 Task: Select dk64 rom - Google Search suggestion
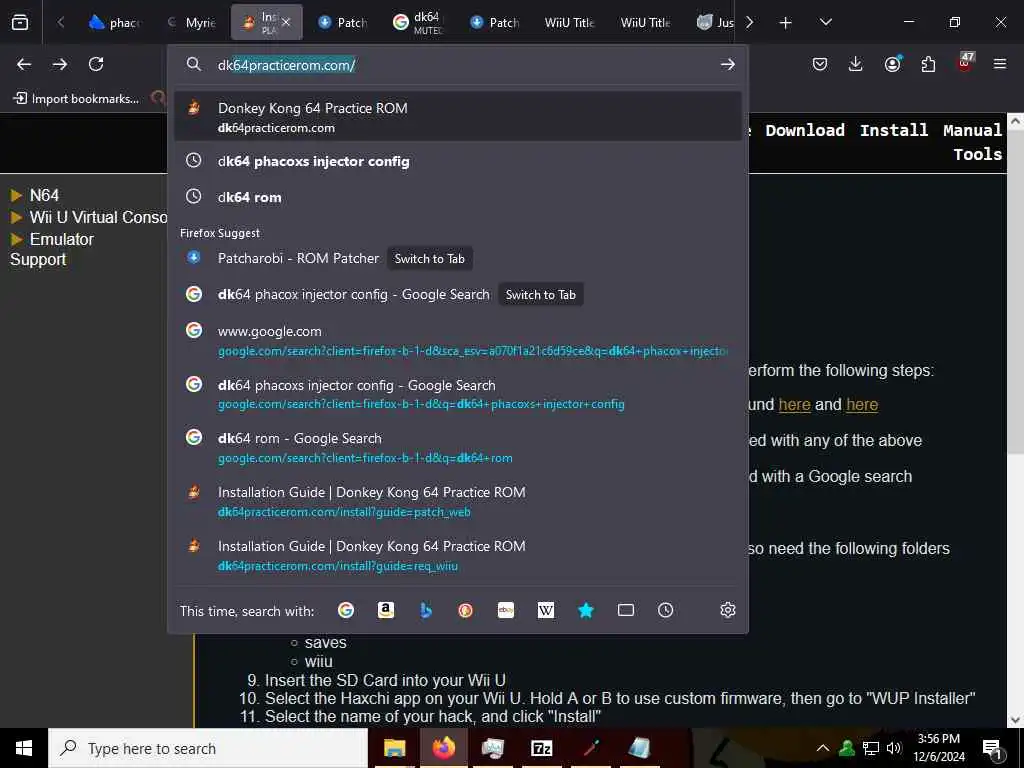pos(458,447)
